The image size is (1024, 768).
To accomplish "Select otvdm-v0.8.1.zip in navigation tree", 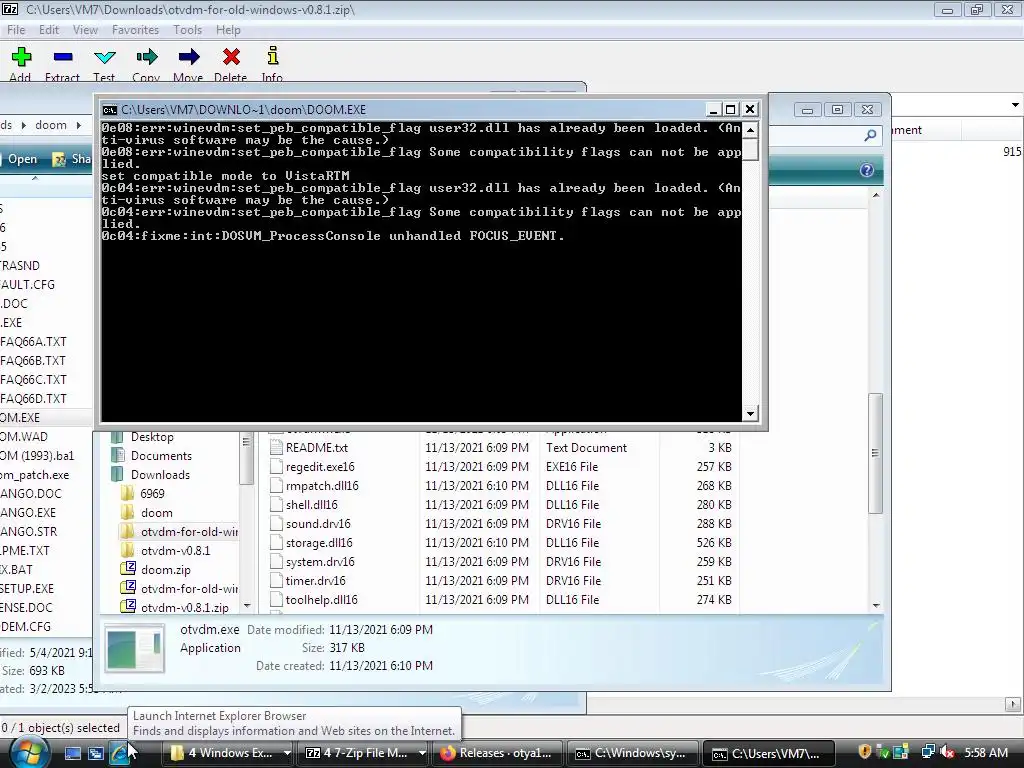I will [x=185, y=607].
